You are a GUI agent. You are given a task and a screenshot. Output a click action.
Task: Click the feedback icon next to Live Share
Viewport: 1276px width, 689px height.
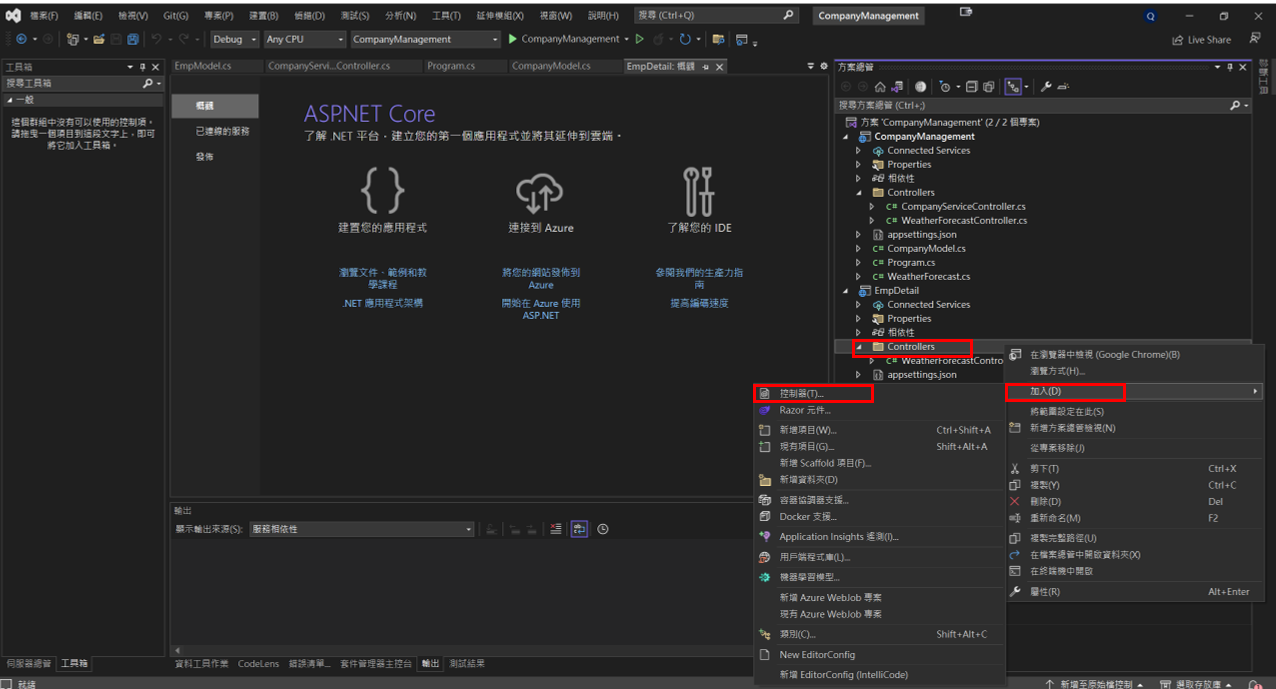[x=1255, y=39]
